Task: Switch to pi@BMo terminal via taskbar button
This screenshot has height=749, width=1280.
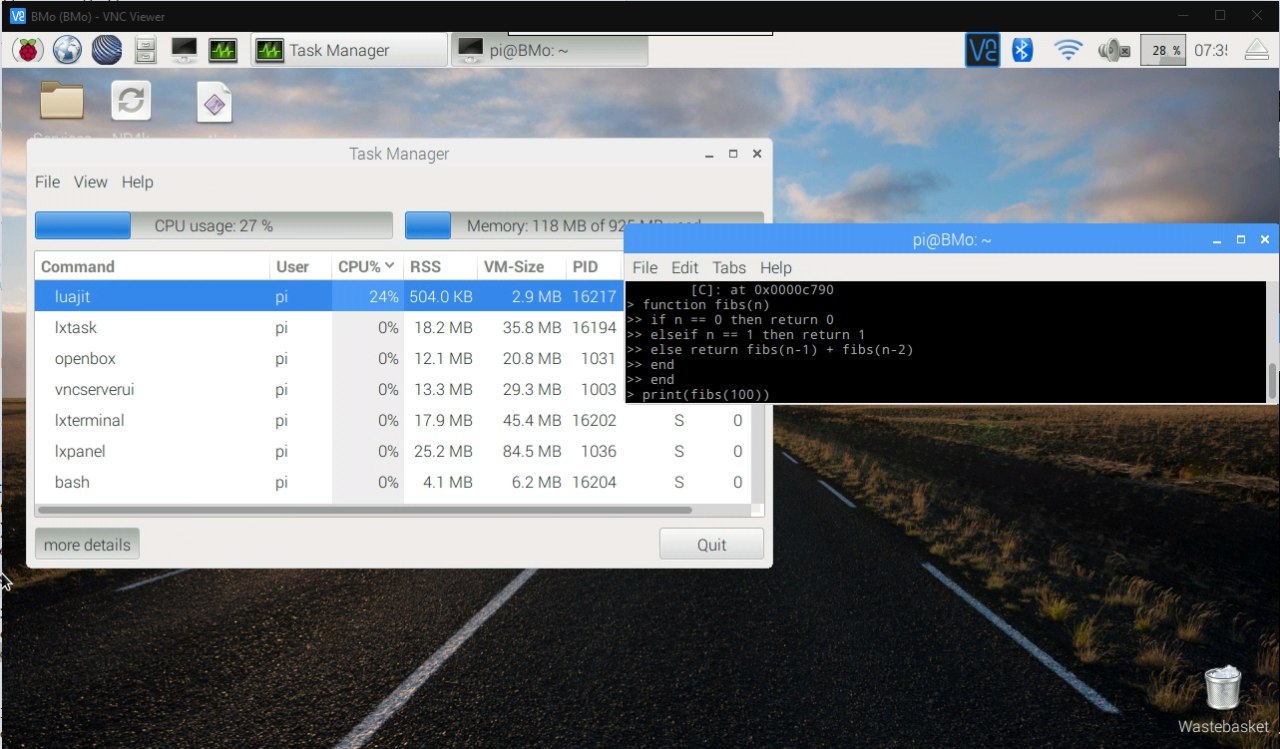Action: tap(549, 50)
